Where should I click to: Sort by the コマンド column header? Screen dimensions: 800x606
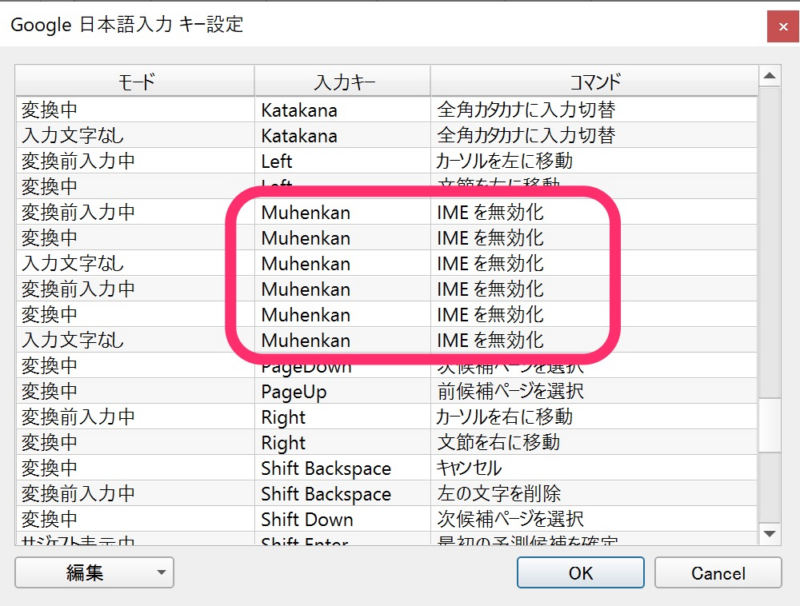coord(594,81)
